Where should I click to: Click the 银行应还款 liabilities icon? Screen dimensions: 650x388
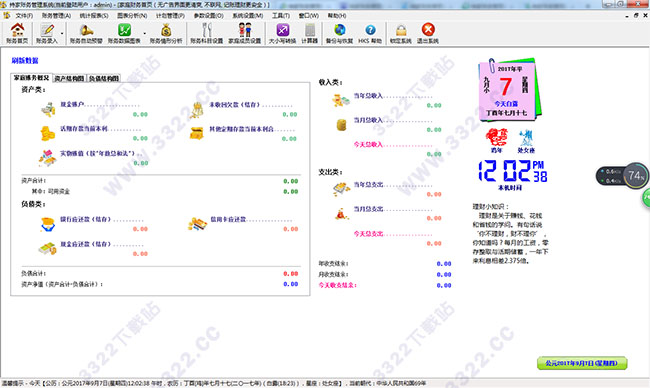tap(48, 224)
